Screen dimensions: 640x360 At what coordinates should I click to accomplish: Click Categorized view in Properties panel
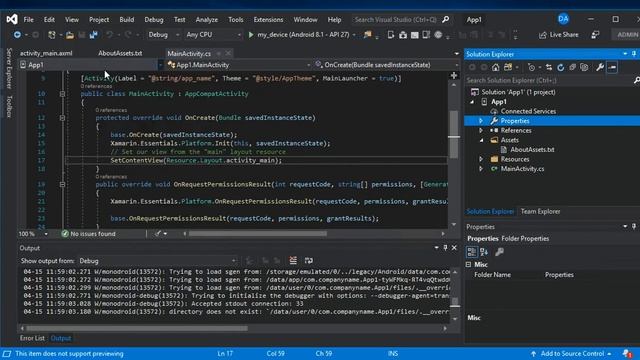[471, 252]
